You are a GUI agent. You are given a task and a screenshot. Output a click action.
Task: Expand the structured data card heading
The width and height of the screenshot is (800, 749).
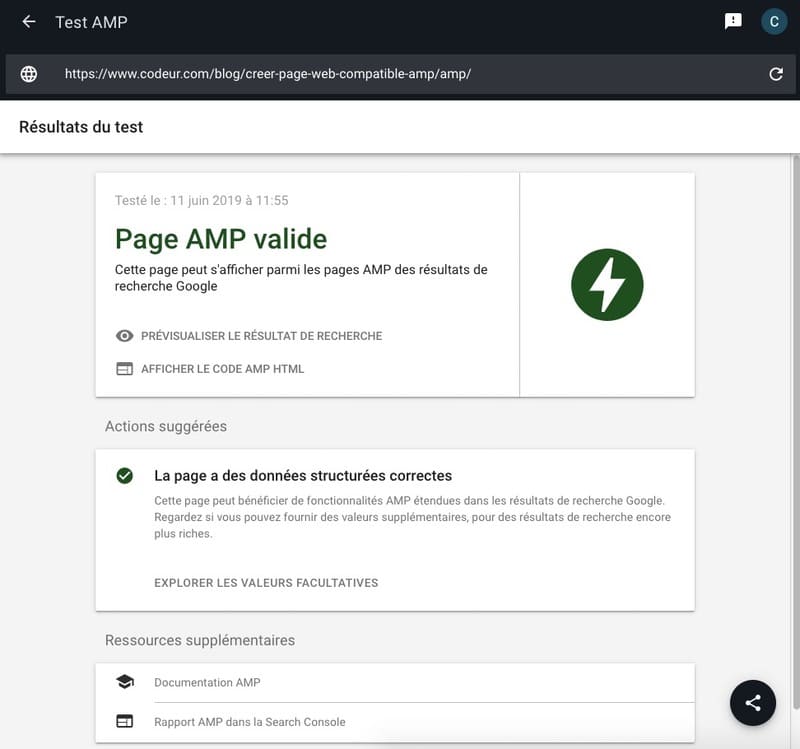(x=303, y=476)
